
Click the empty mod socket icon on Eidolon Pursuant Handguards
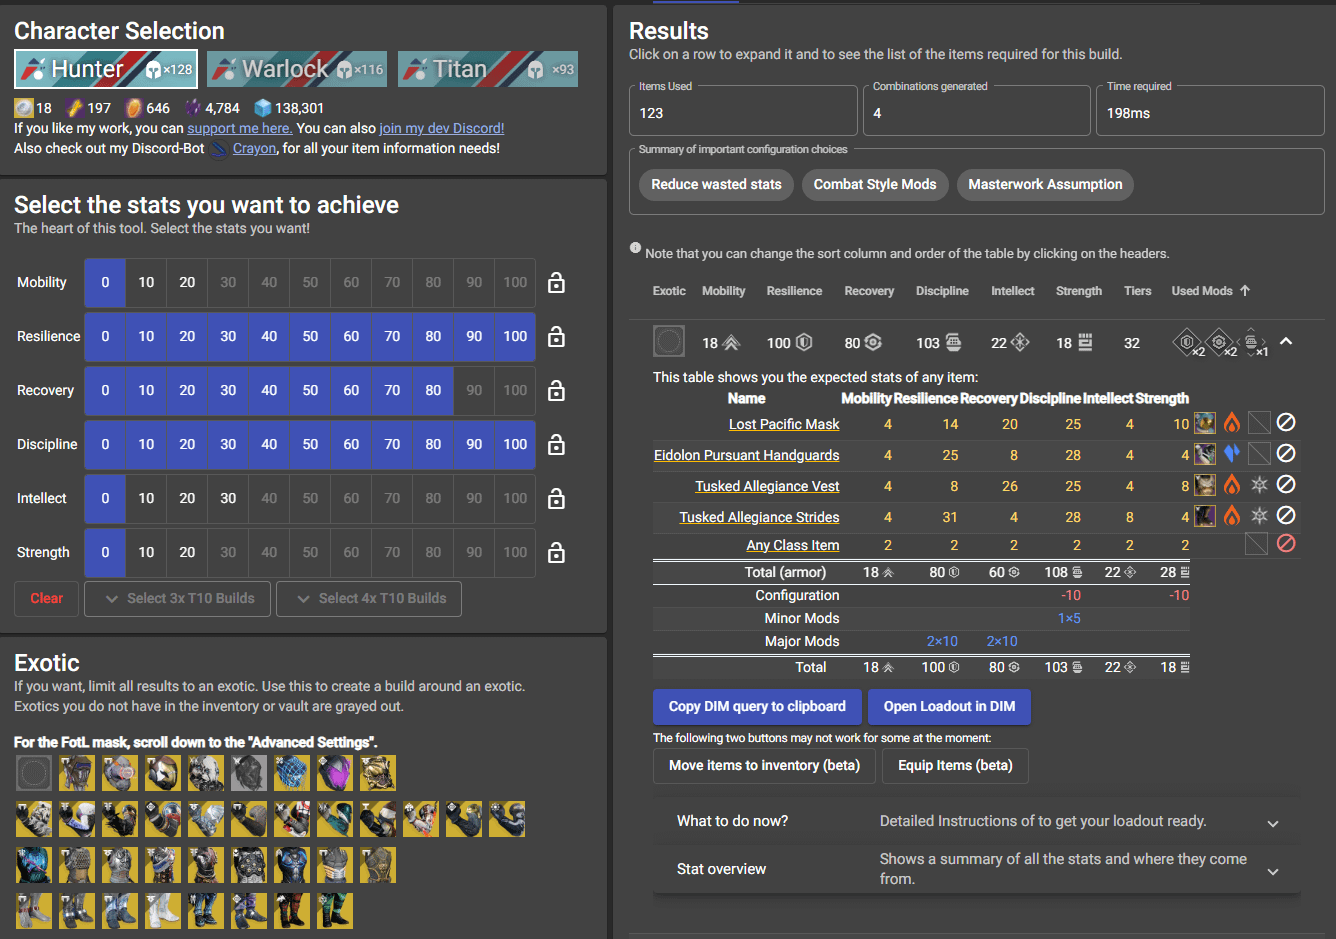point(1259,454)
